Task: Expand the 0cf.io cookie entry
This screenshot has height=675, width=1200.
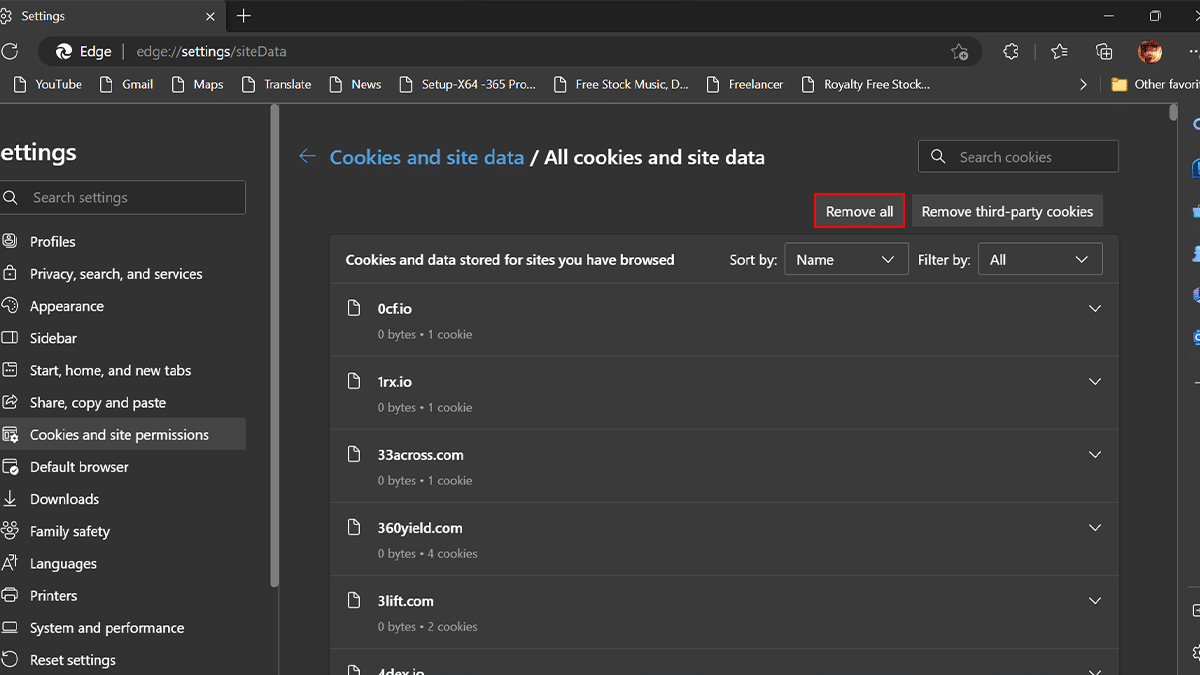Action: (x=1094, y=309)
